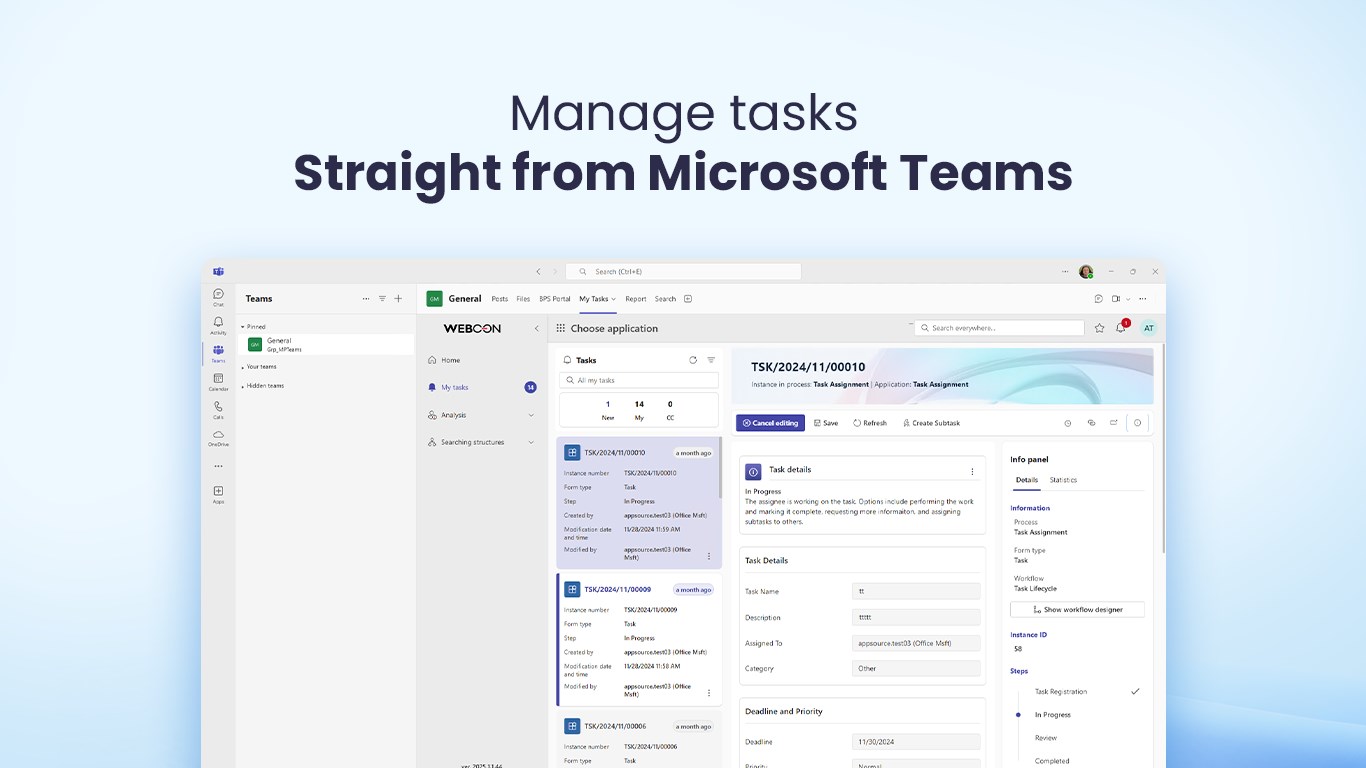Open Calendar in the Teams sidebar
Image resolution: width=1366 pixels, height=768 pixels.
218,381
